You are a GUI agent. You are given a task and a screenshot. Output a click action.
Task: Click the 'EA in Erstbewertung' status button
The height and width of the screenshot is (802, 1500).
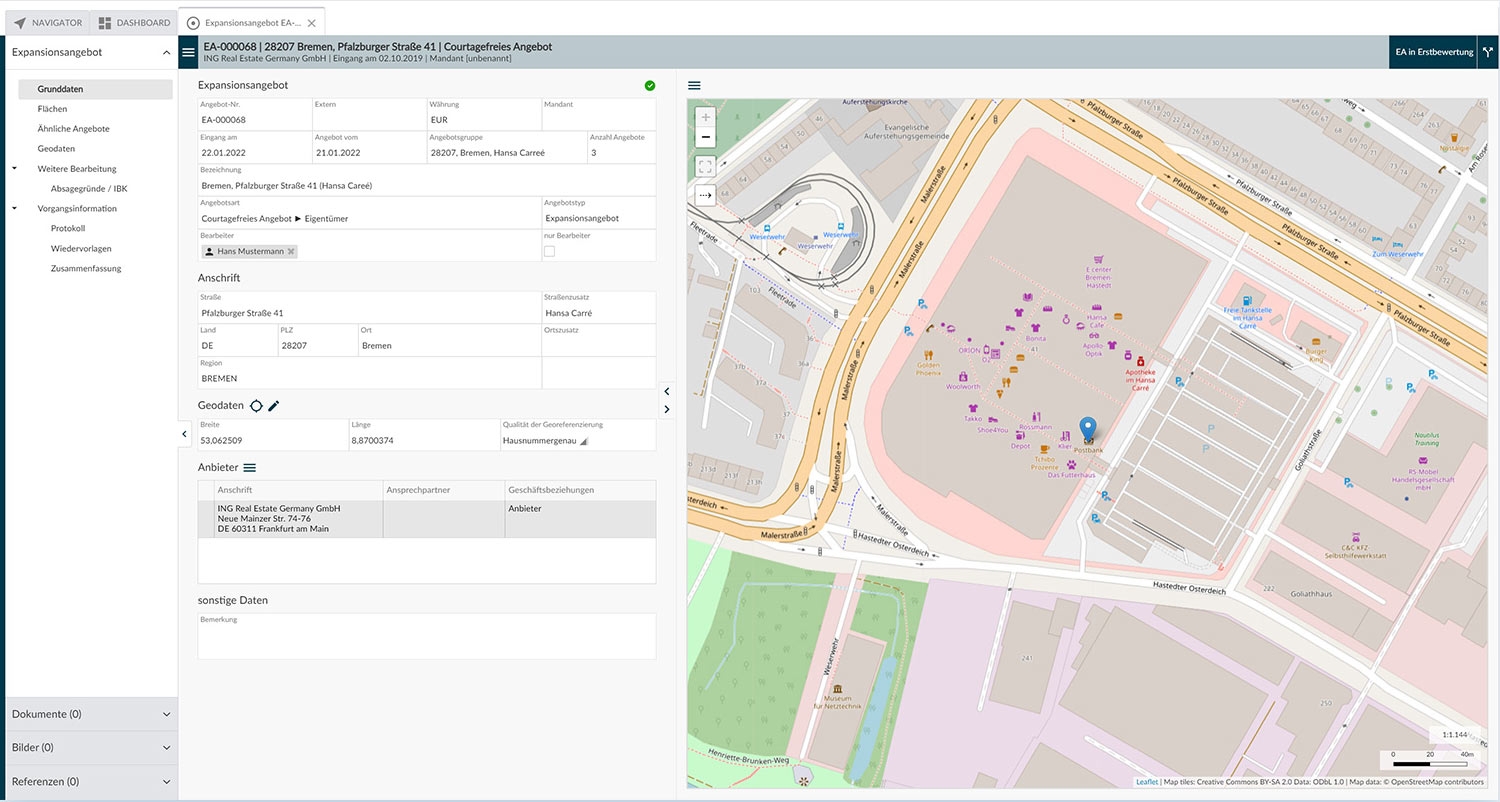coord(1432,52)
